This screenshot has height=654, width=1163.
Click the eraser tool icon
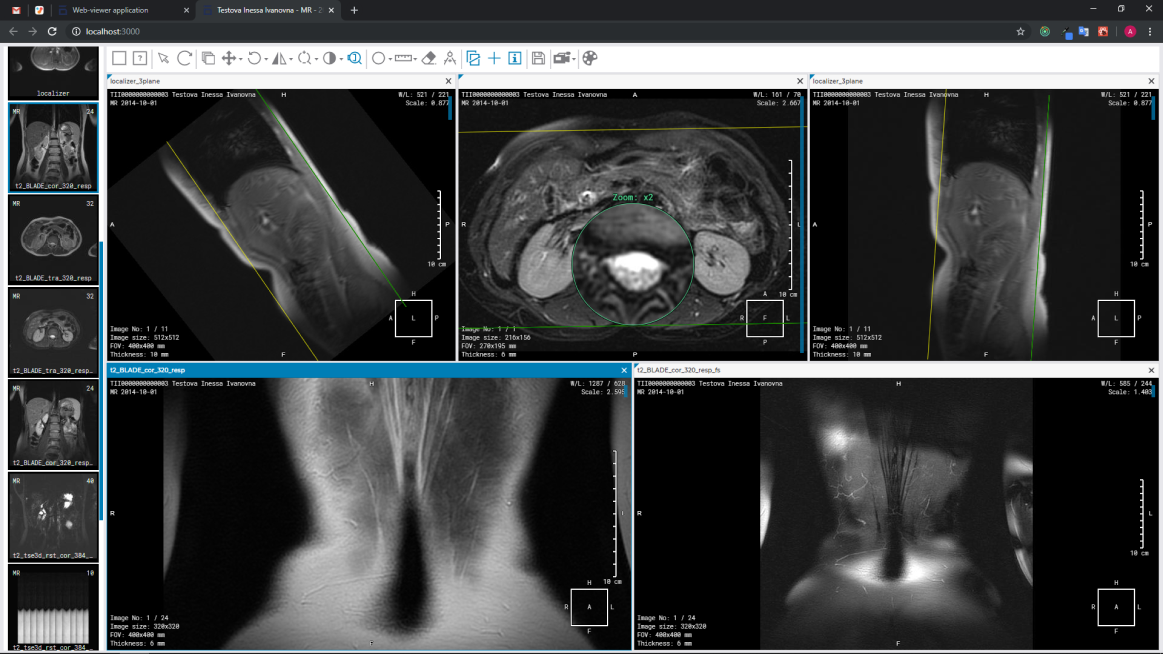tap(429, 58)
